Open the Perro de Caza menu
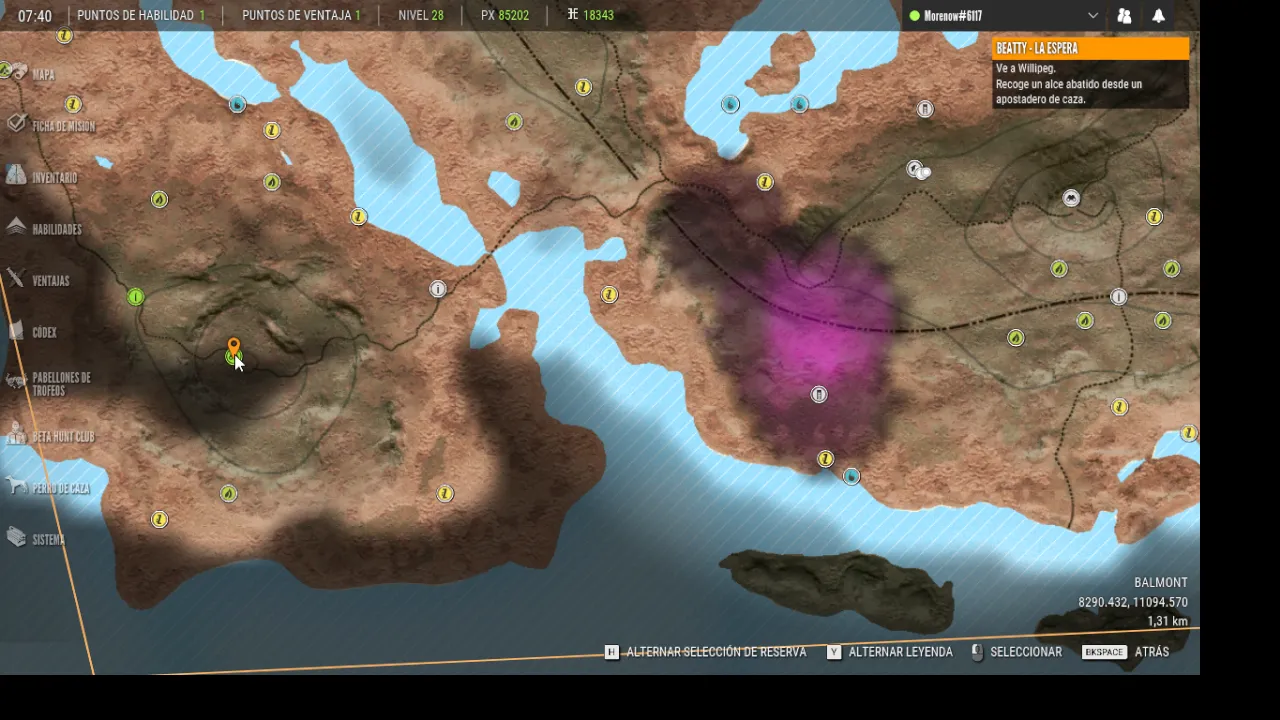Screen dimensions: 1280x720 [47, 488]
